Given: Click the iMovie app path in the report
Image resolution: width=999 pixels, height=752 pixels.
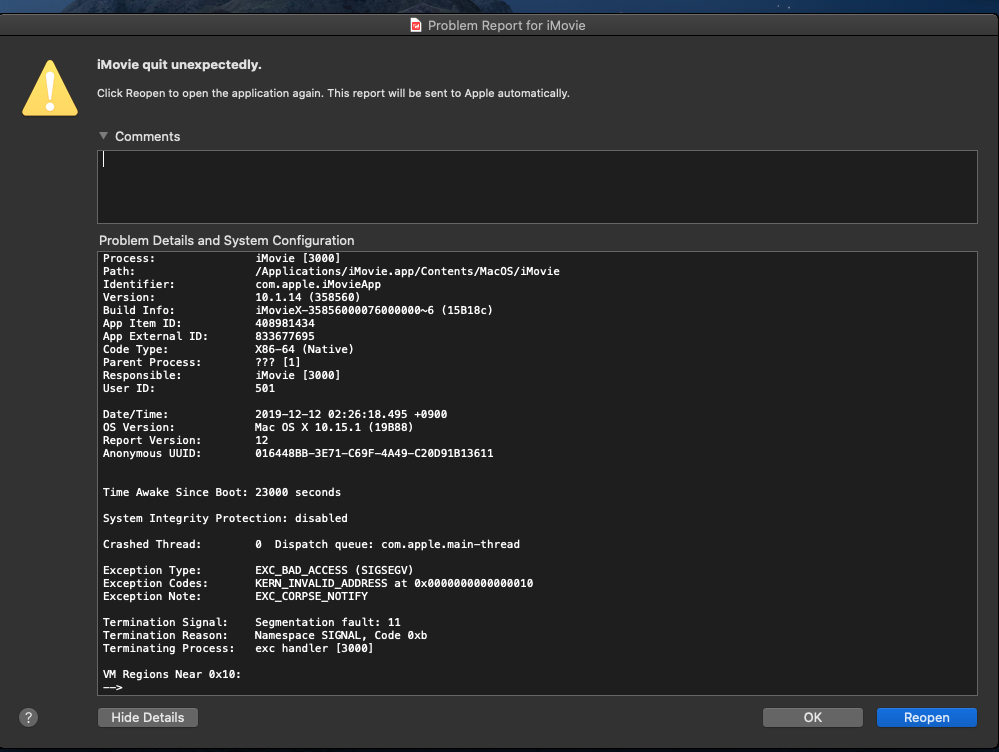Looking at the screenshot, I should click(407, 271).
